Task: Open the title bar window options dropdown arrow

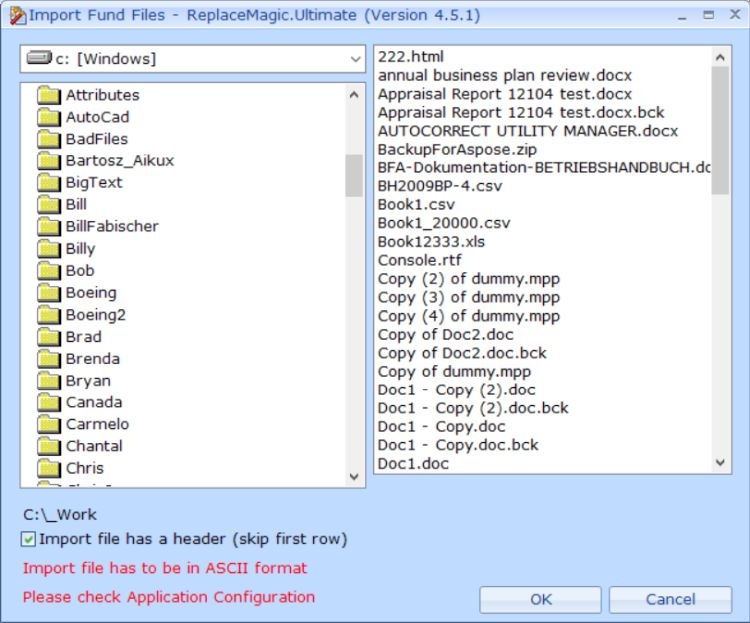Action: pyautogui.click(x=681, y=15)
